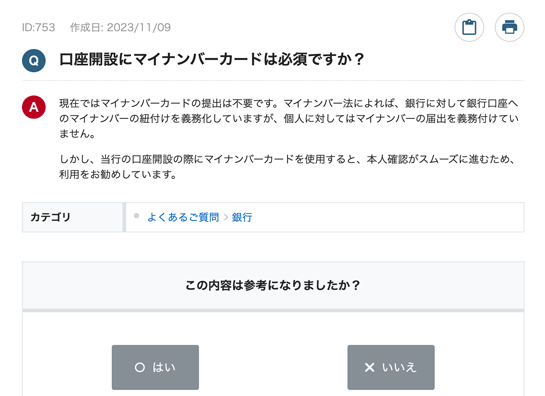Click the ID:753 text
Screen dimensions: 545x396
tap(38, 27)
